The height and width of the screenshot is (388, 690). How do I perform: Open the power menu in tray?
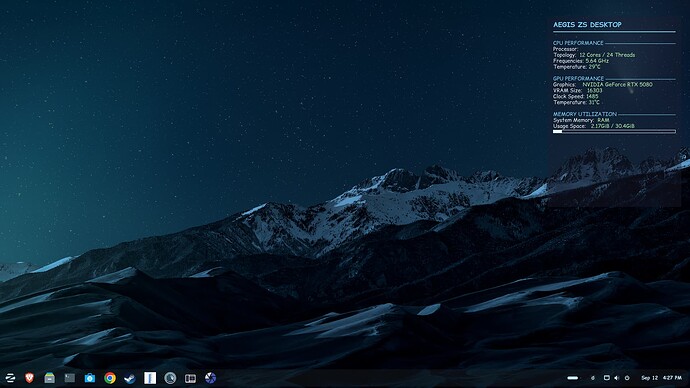click(627, 378)
